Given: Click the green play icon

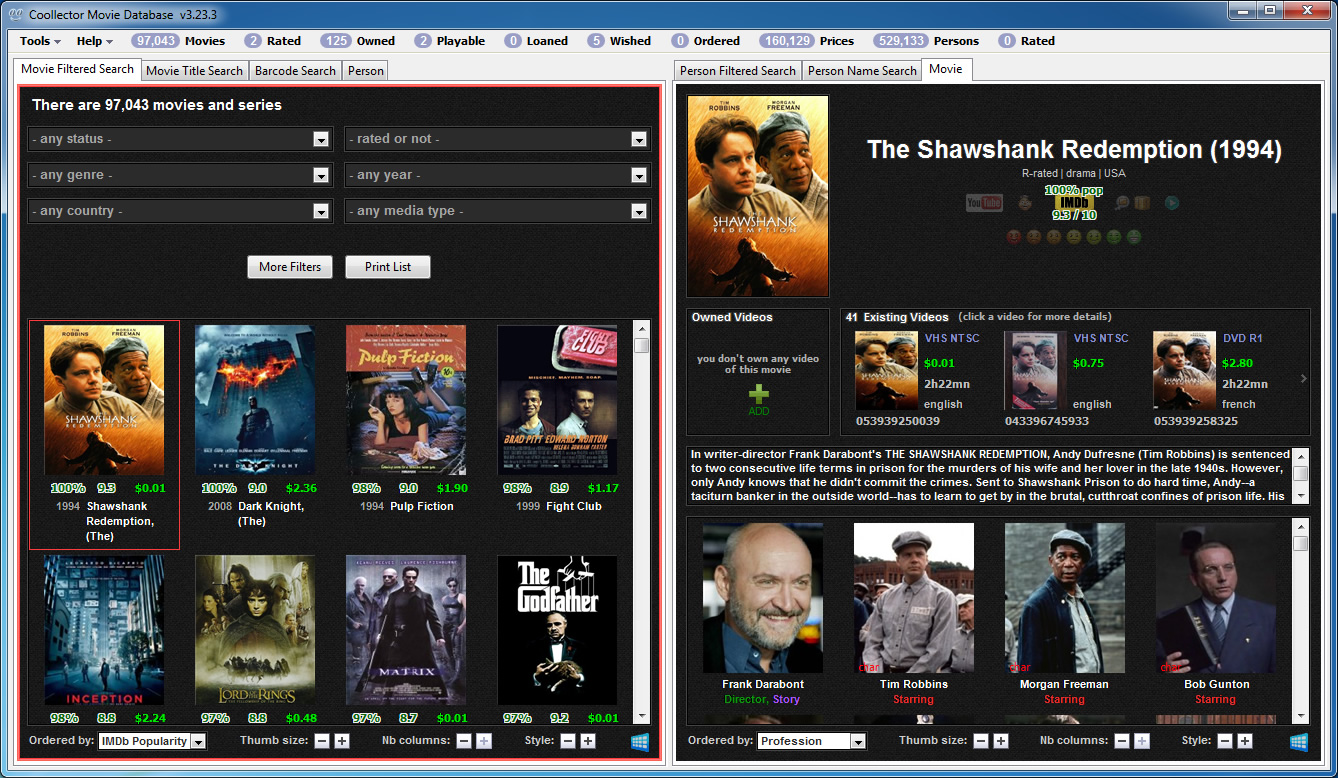Looking at the screenshot, I should (x=1171, y=203).
